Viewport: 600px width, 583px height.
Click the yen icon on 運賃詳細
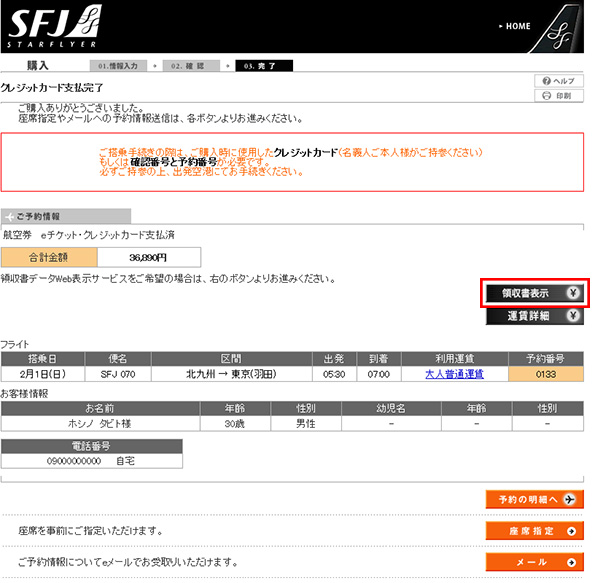(571, 316)
